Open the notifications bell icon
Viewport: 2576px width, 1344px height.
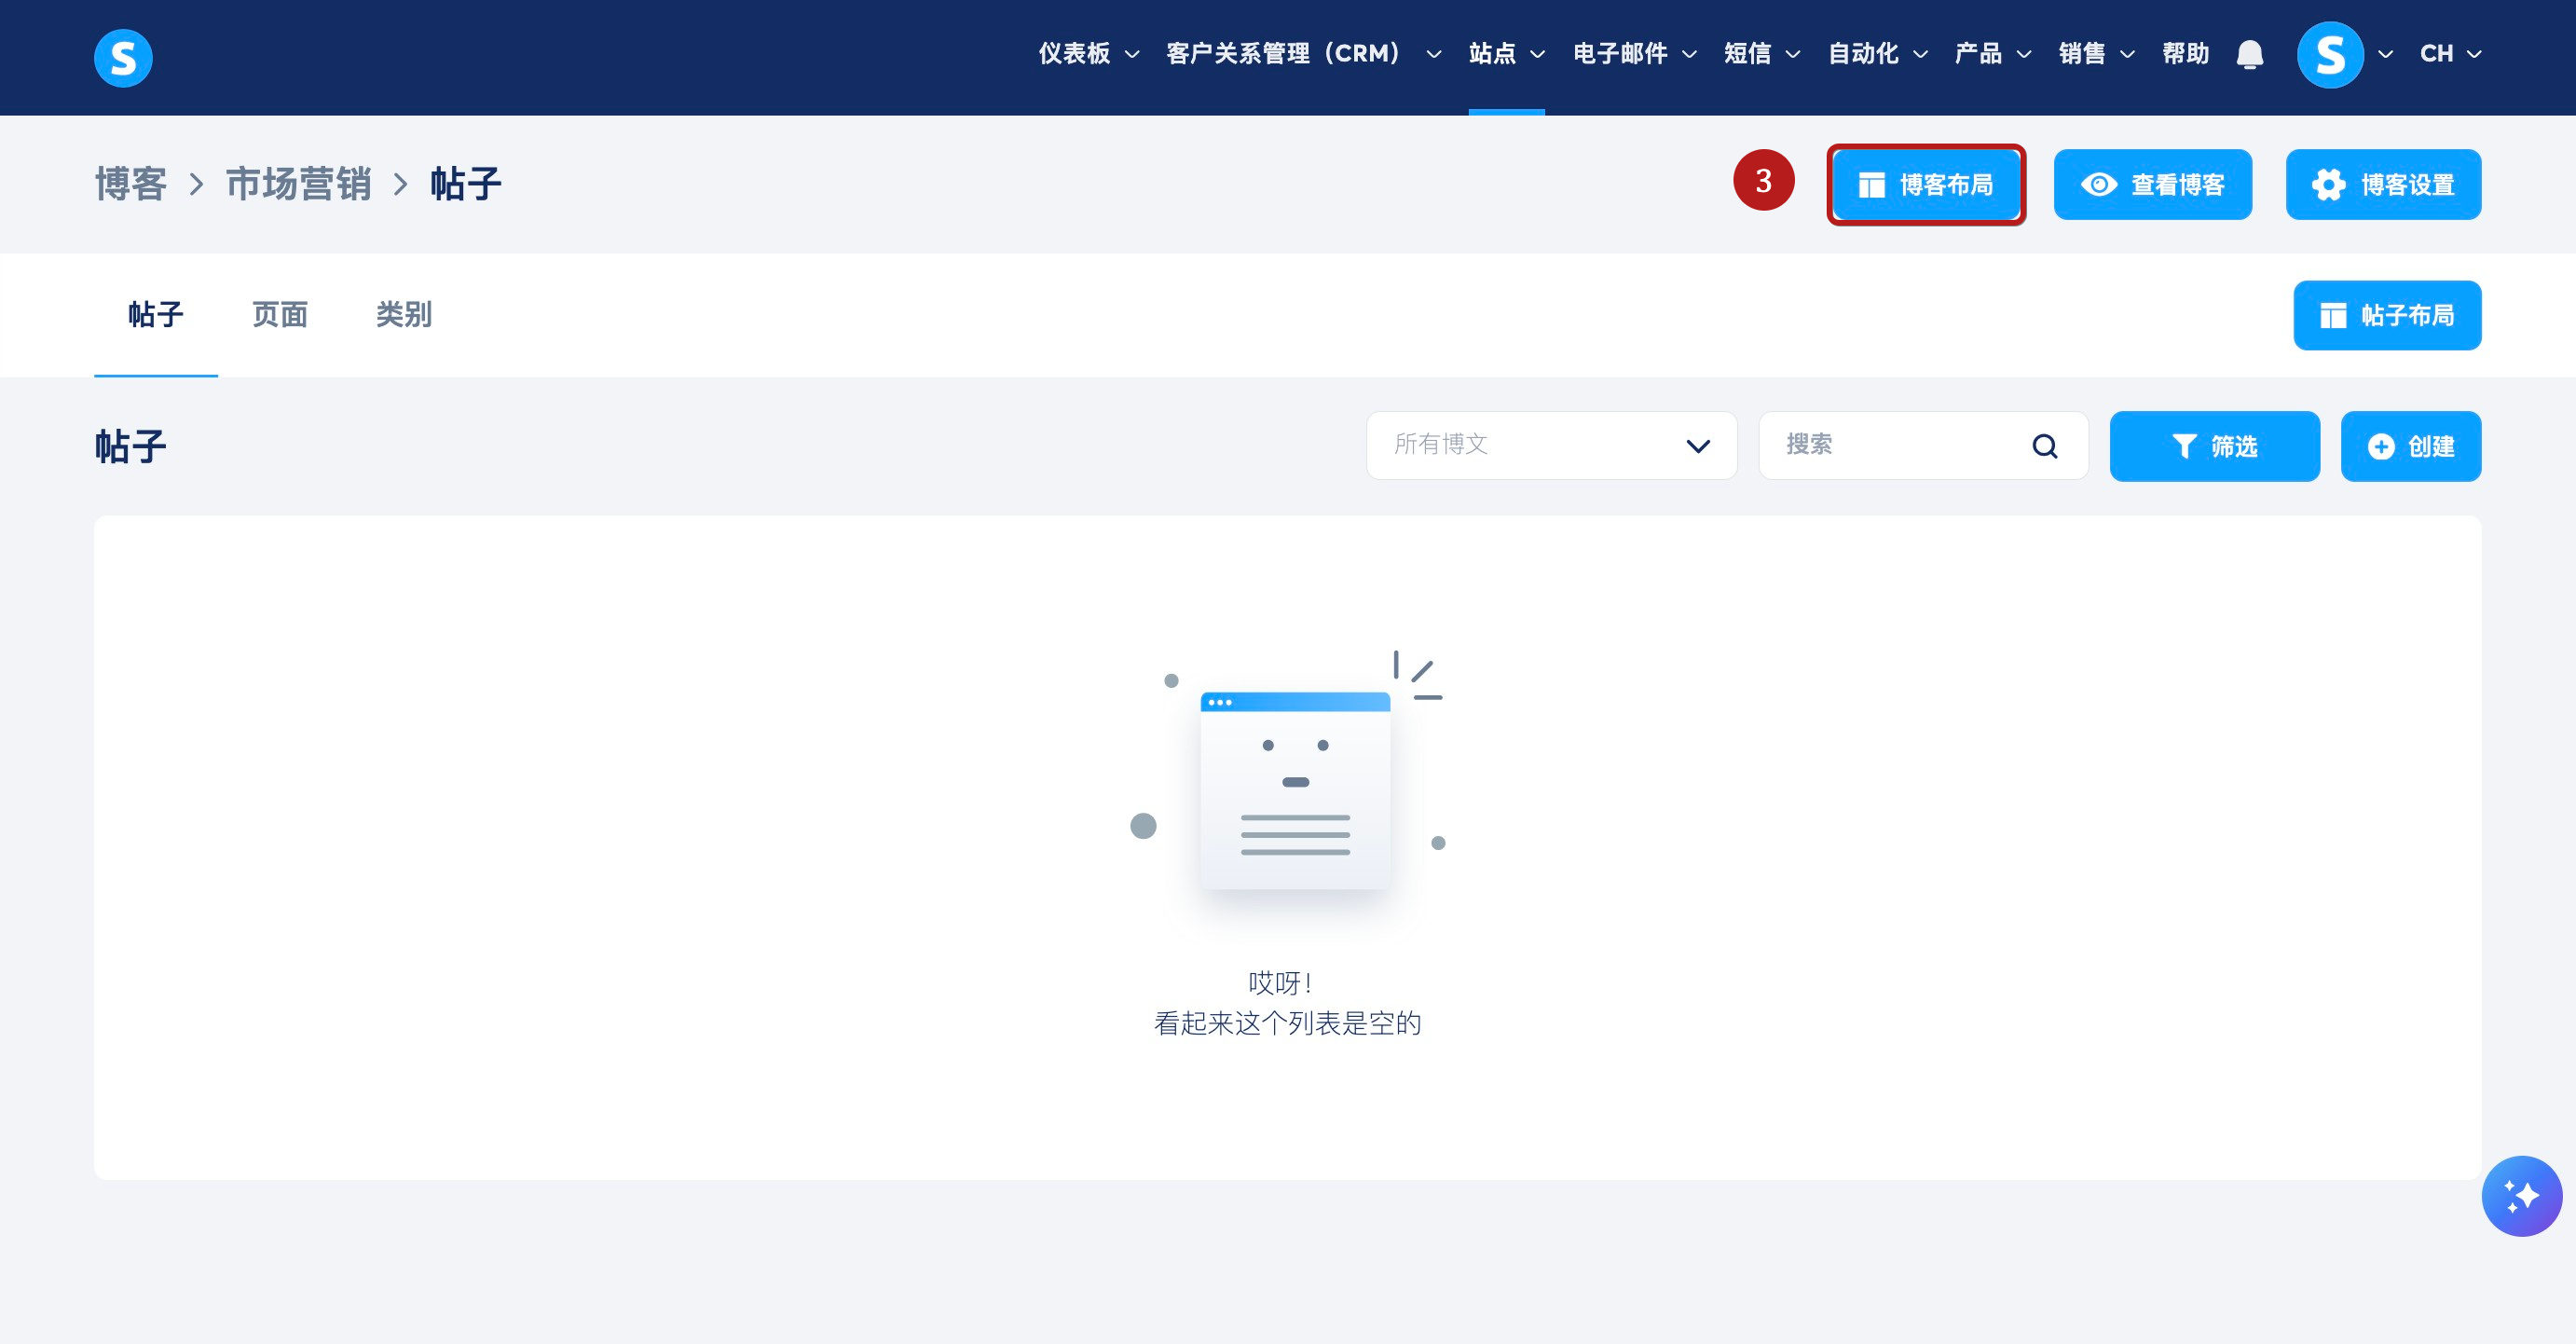pyautogui.click(x=2249, y=54)
